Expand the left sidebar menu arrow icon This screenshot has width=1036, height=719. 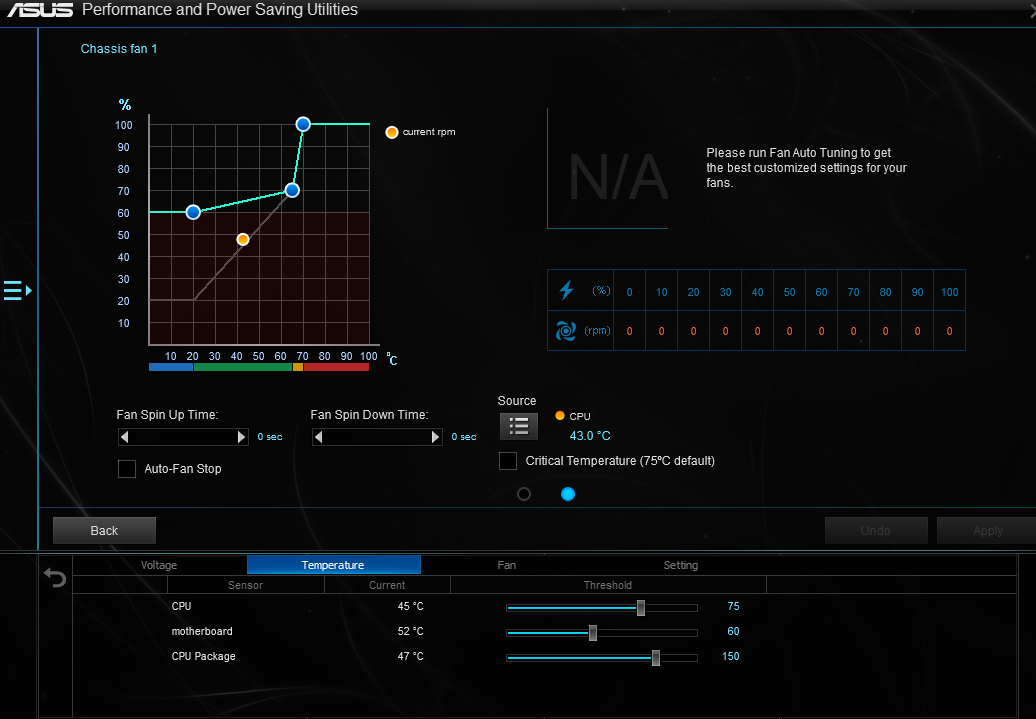pos(17,290)
